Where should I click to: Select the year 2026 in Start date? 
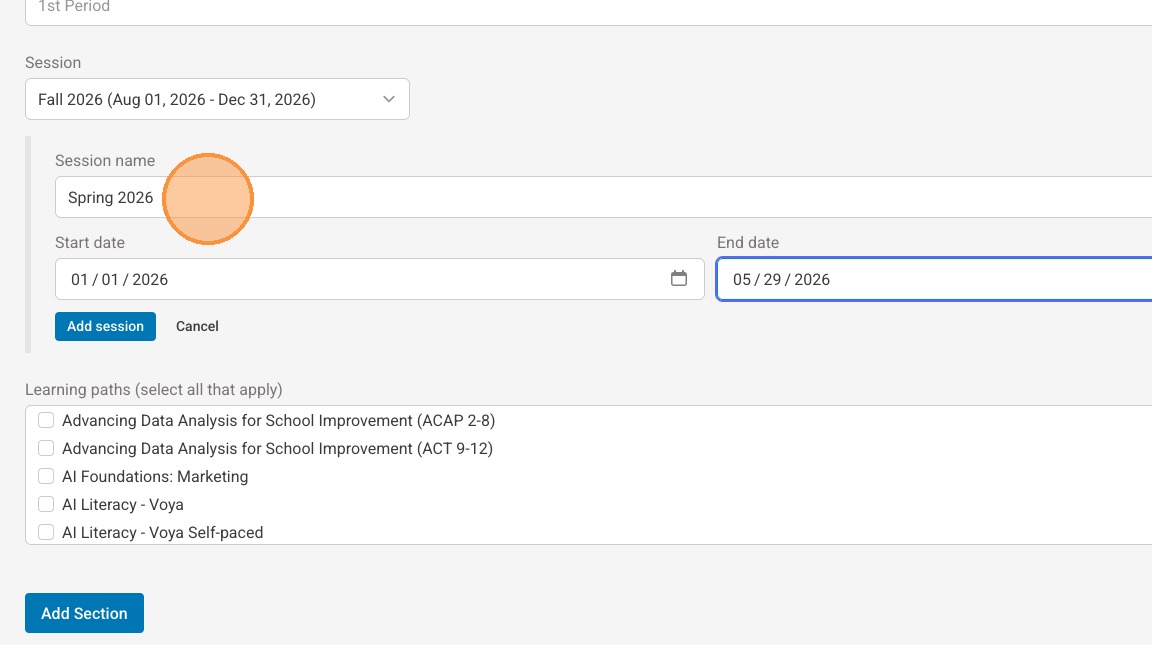point(150,280)
